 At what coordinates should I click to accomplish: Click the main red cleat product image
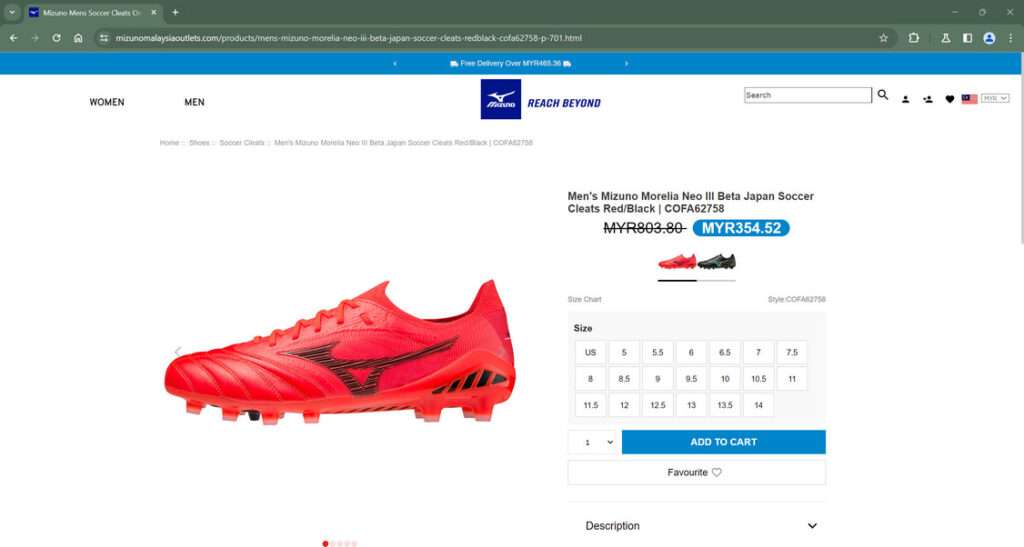[x=340, y=352]
